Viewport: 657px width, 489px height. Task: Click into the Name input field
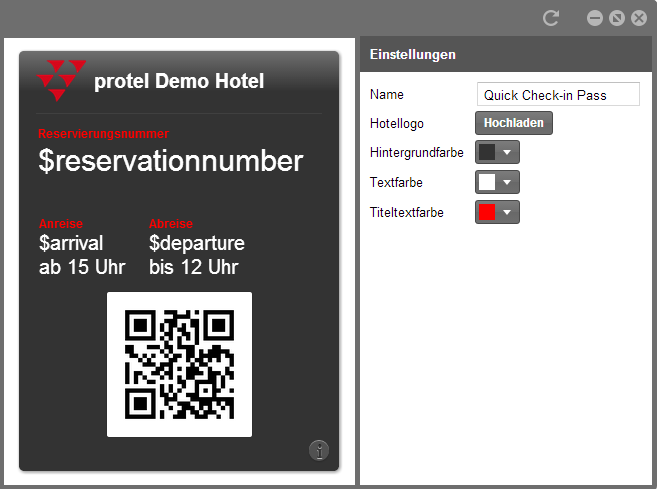(x=558, y=94)
